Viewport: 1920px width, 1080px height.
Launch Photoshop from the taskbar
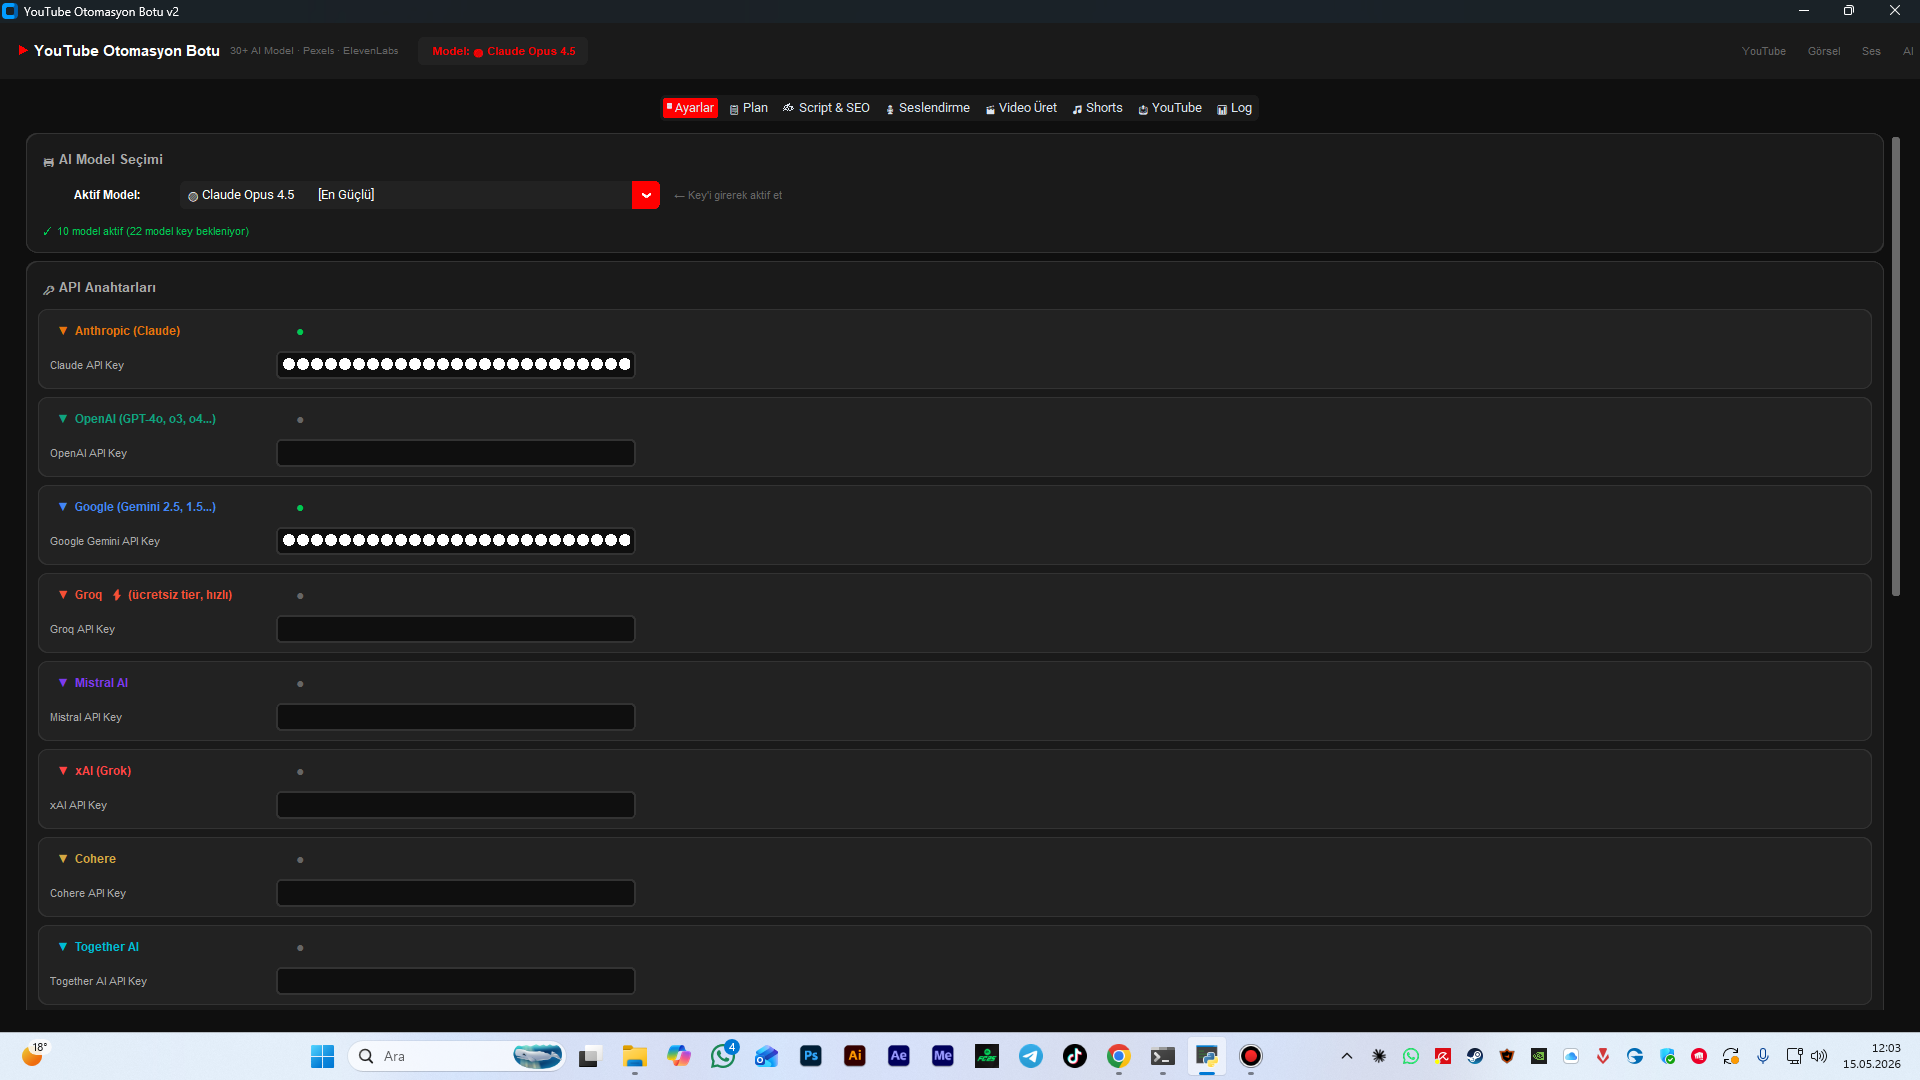pyautogui.click(x=811, y=1056)
